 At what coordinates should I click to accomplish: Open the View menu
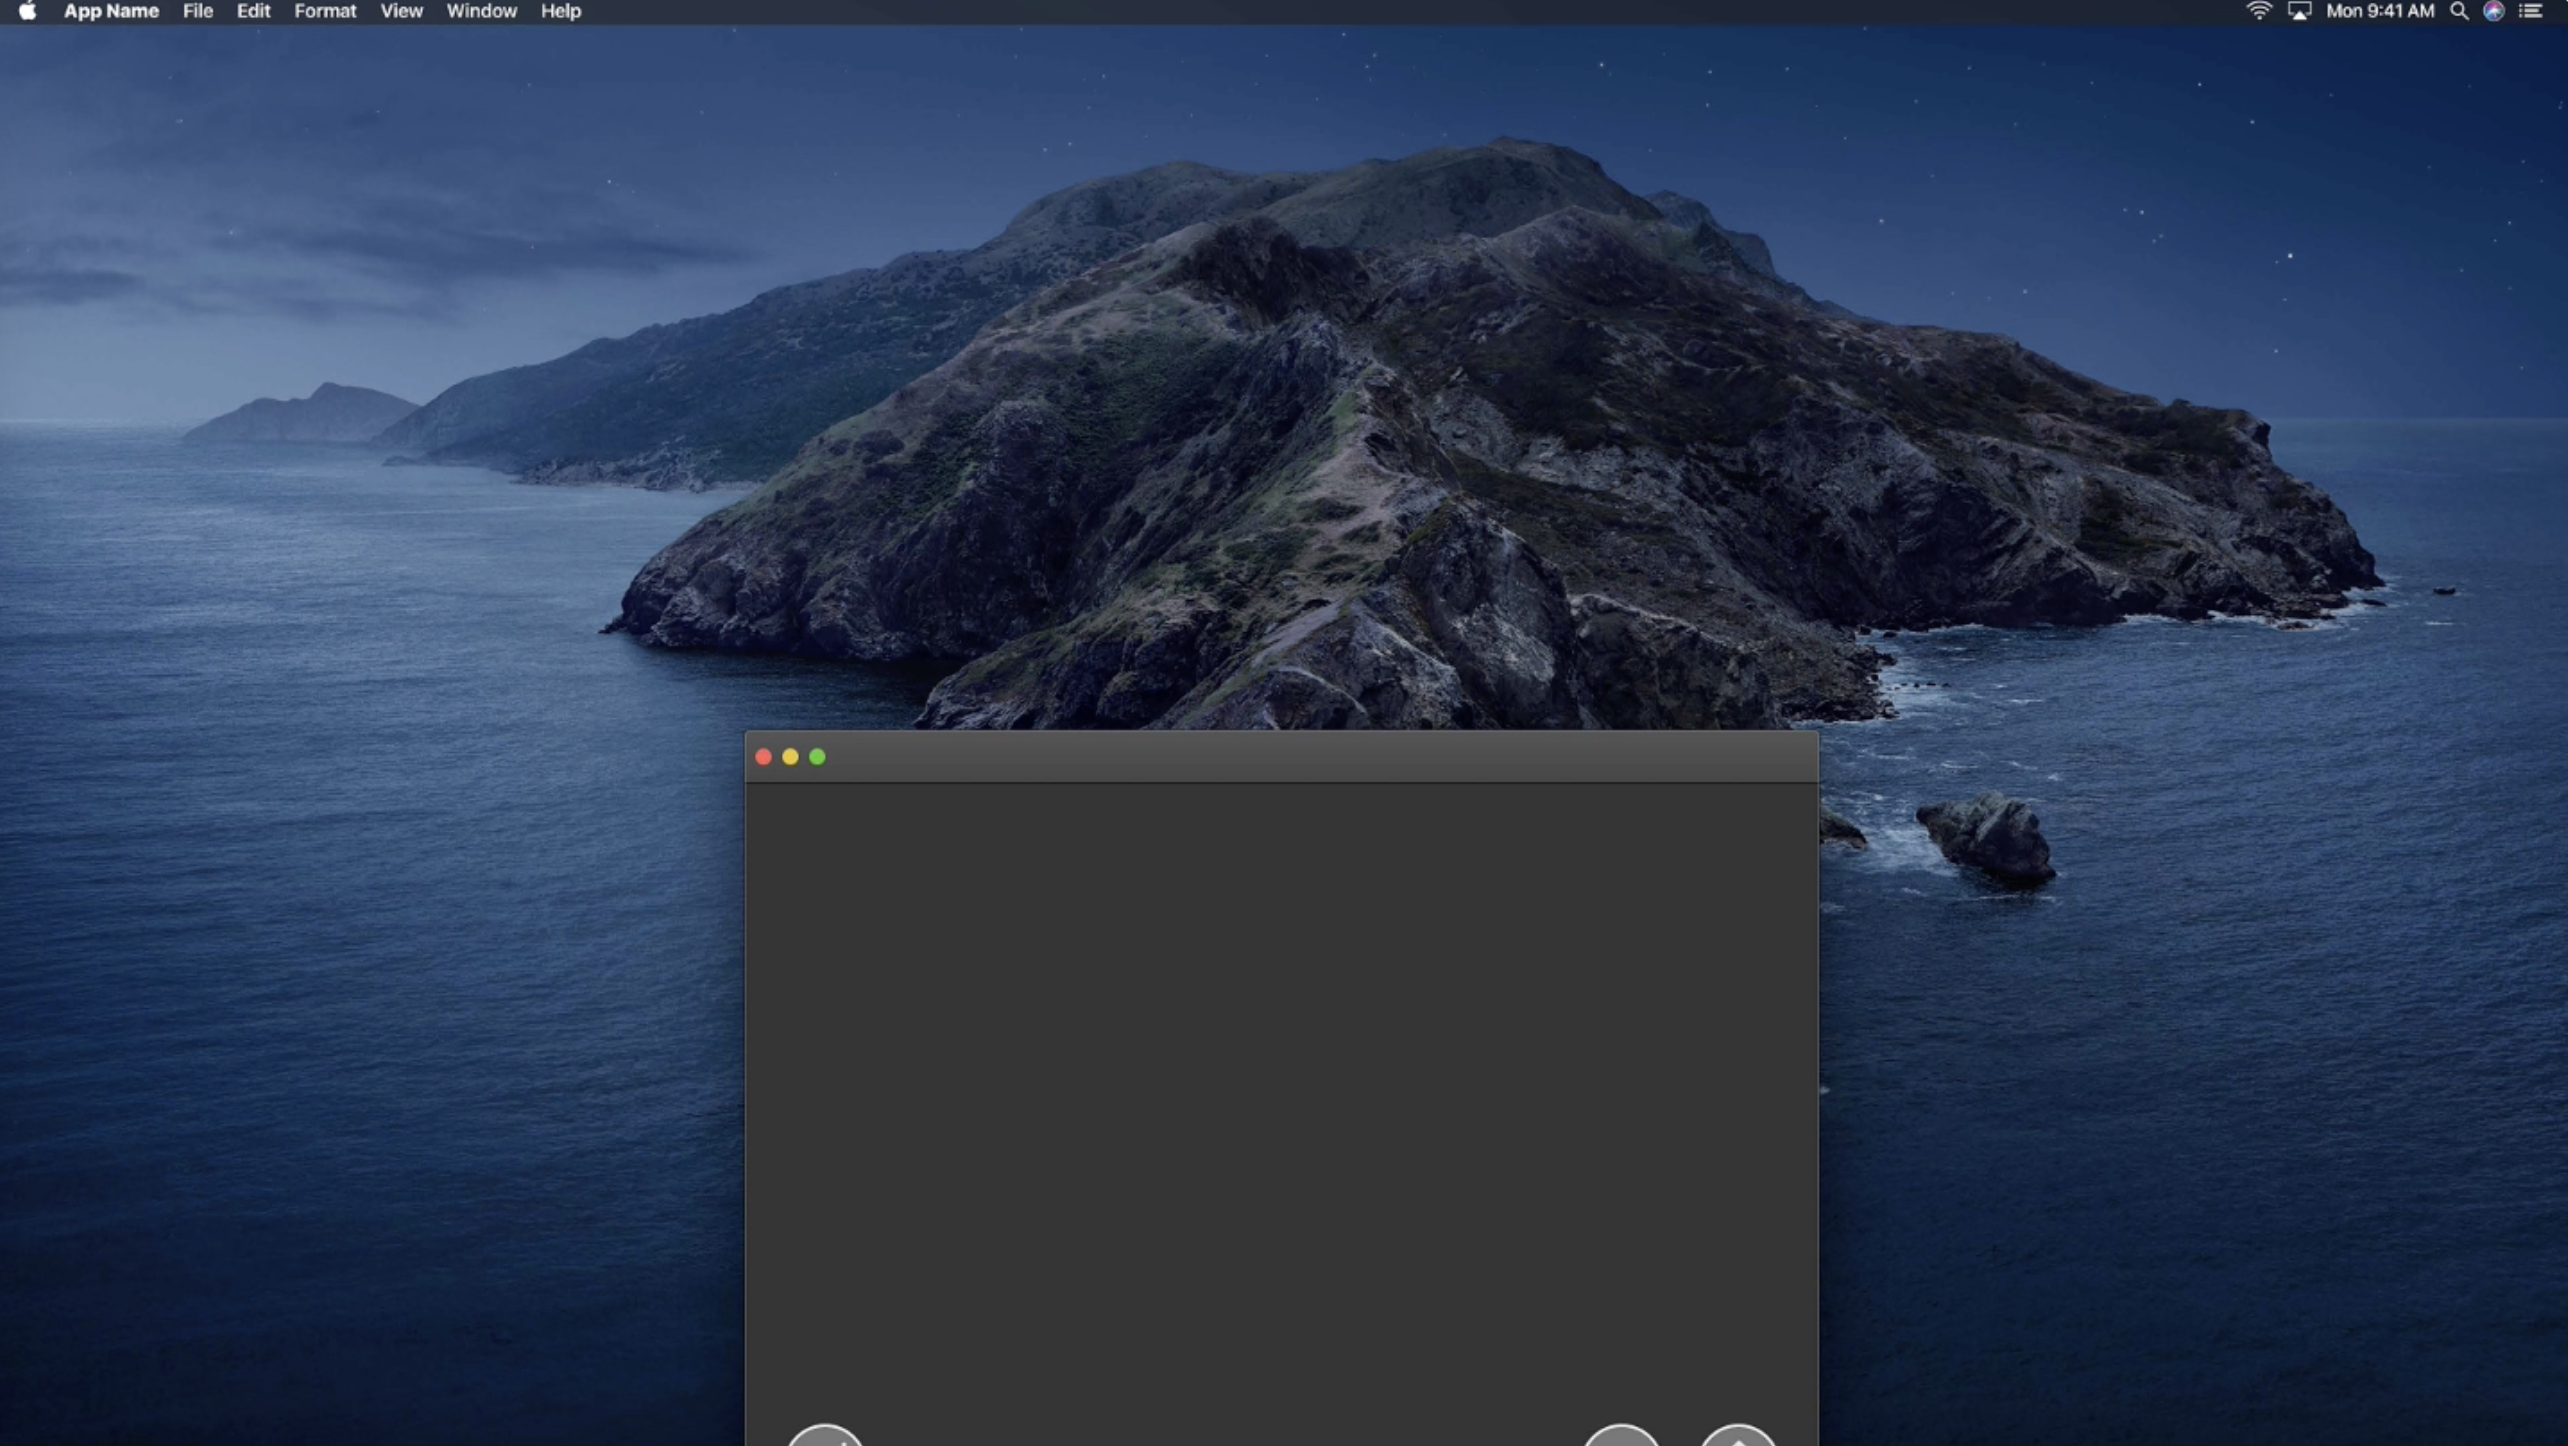[401, 11]
